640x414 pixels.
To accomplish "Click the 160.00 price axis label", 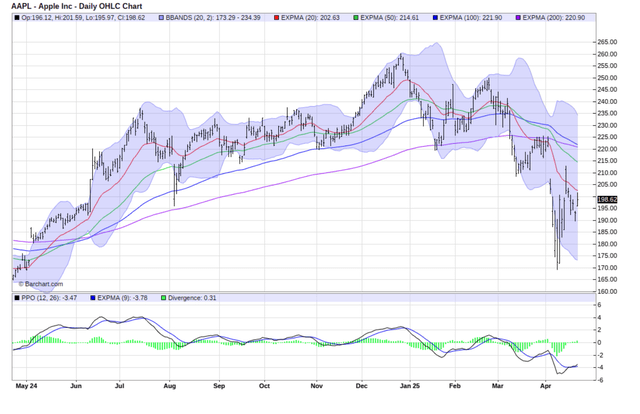I will pos(607,292).
